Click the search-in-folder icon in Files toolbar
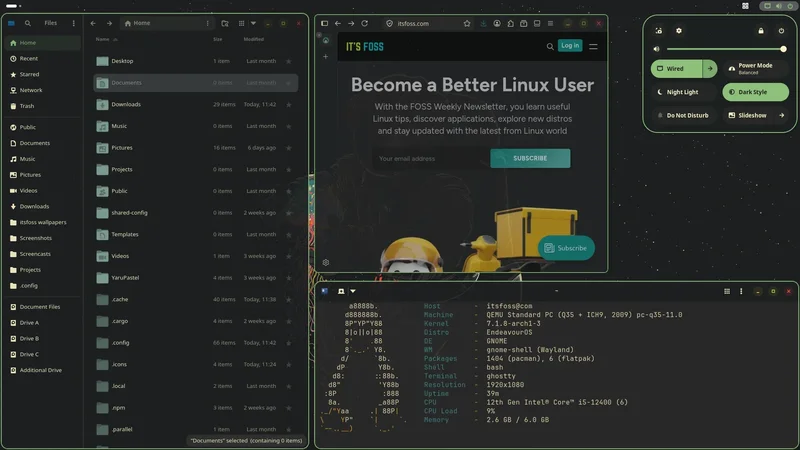This screenshot has height=450, width=800. [225, 23]
